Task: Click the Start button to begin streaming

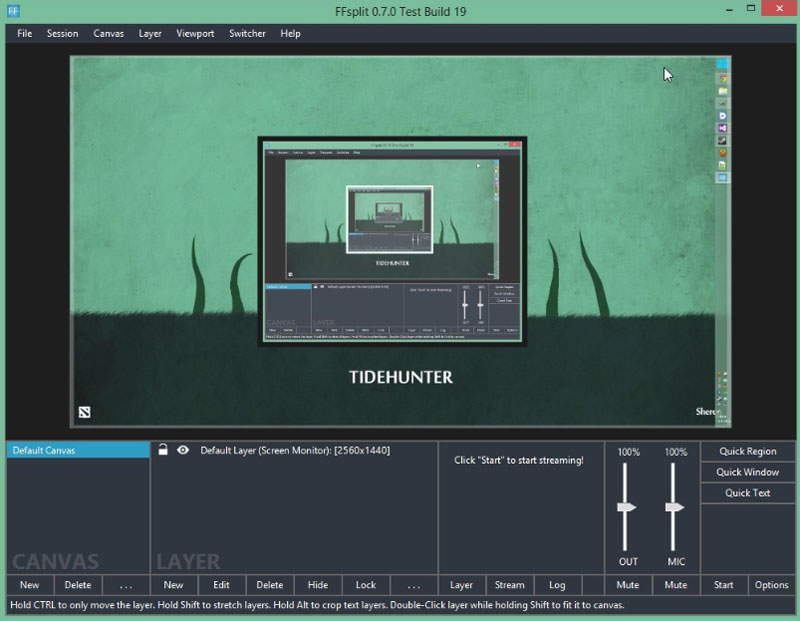Action: [723, 585]
